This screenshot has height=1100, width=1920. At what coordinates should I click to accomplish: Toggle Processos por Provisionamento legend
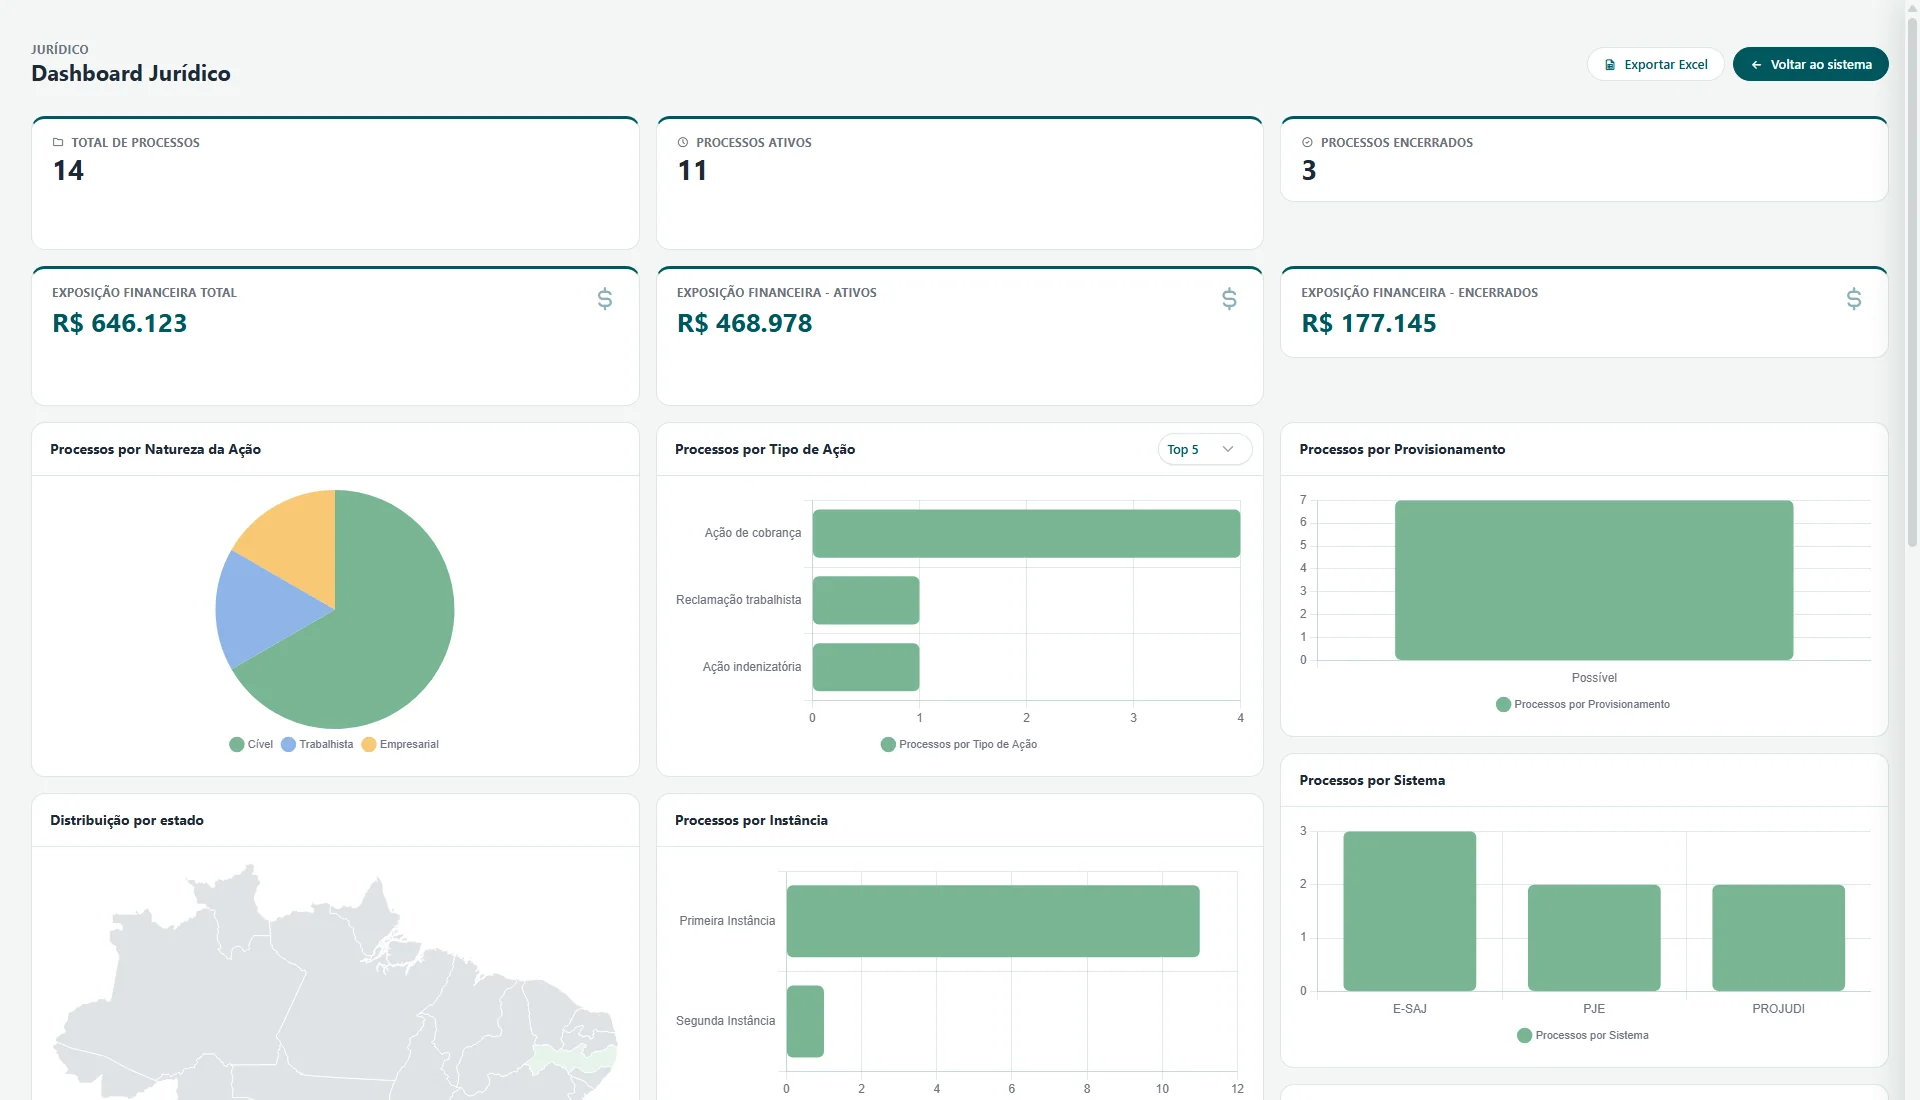click(x=1583, y=704)
